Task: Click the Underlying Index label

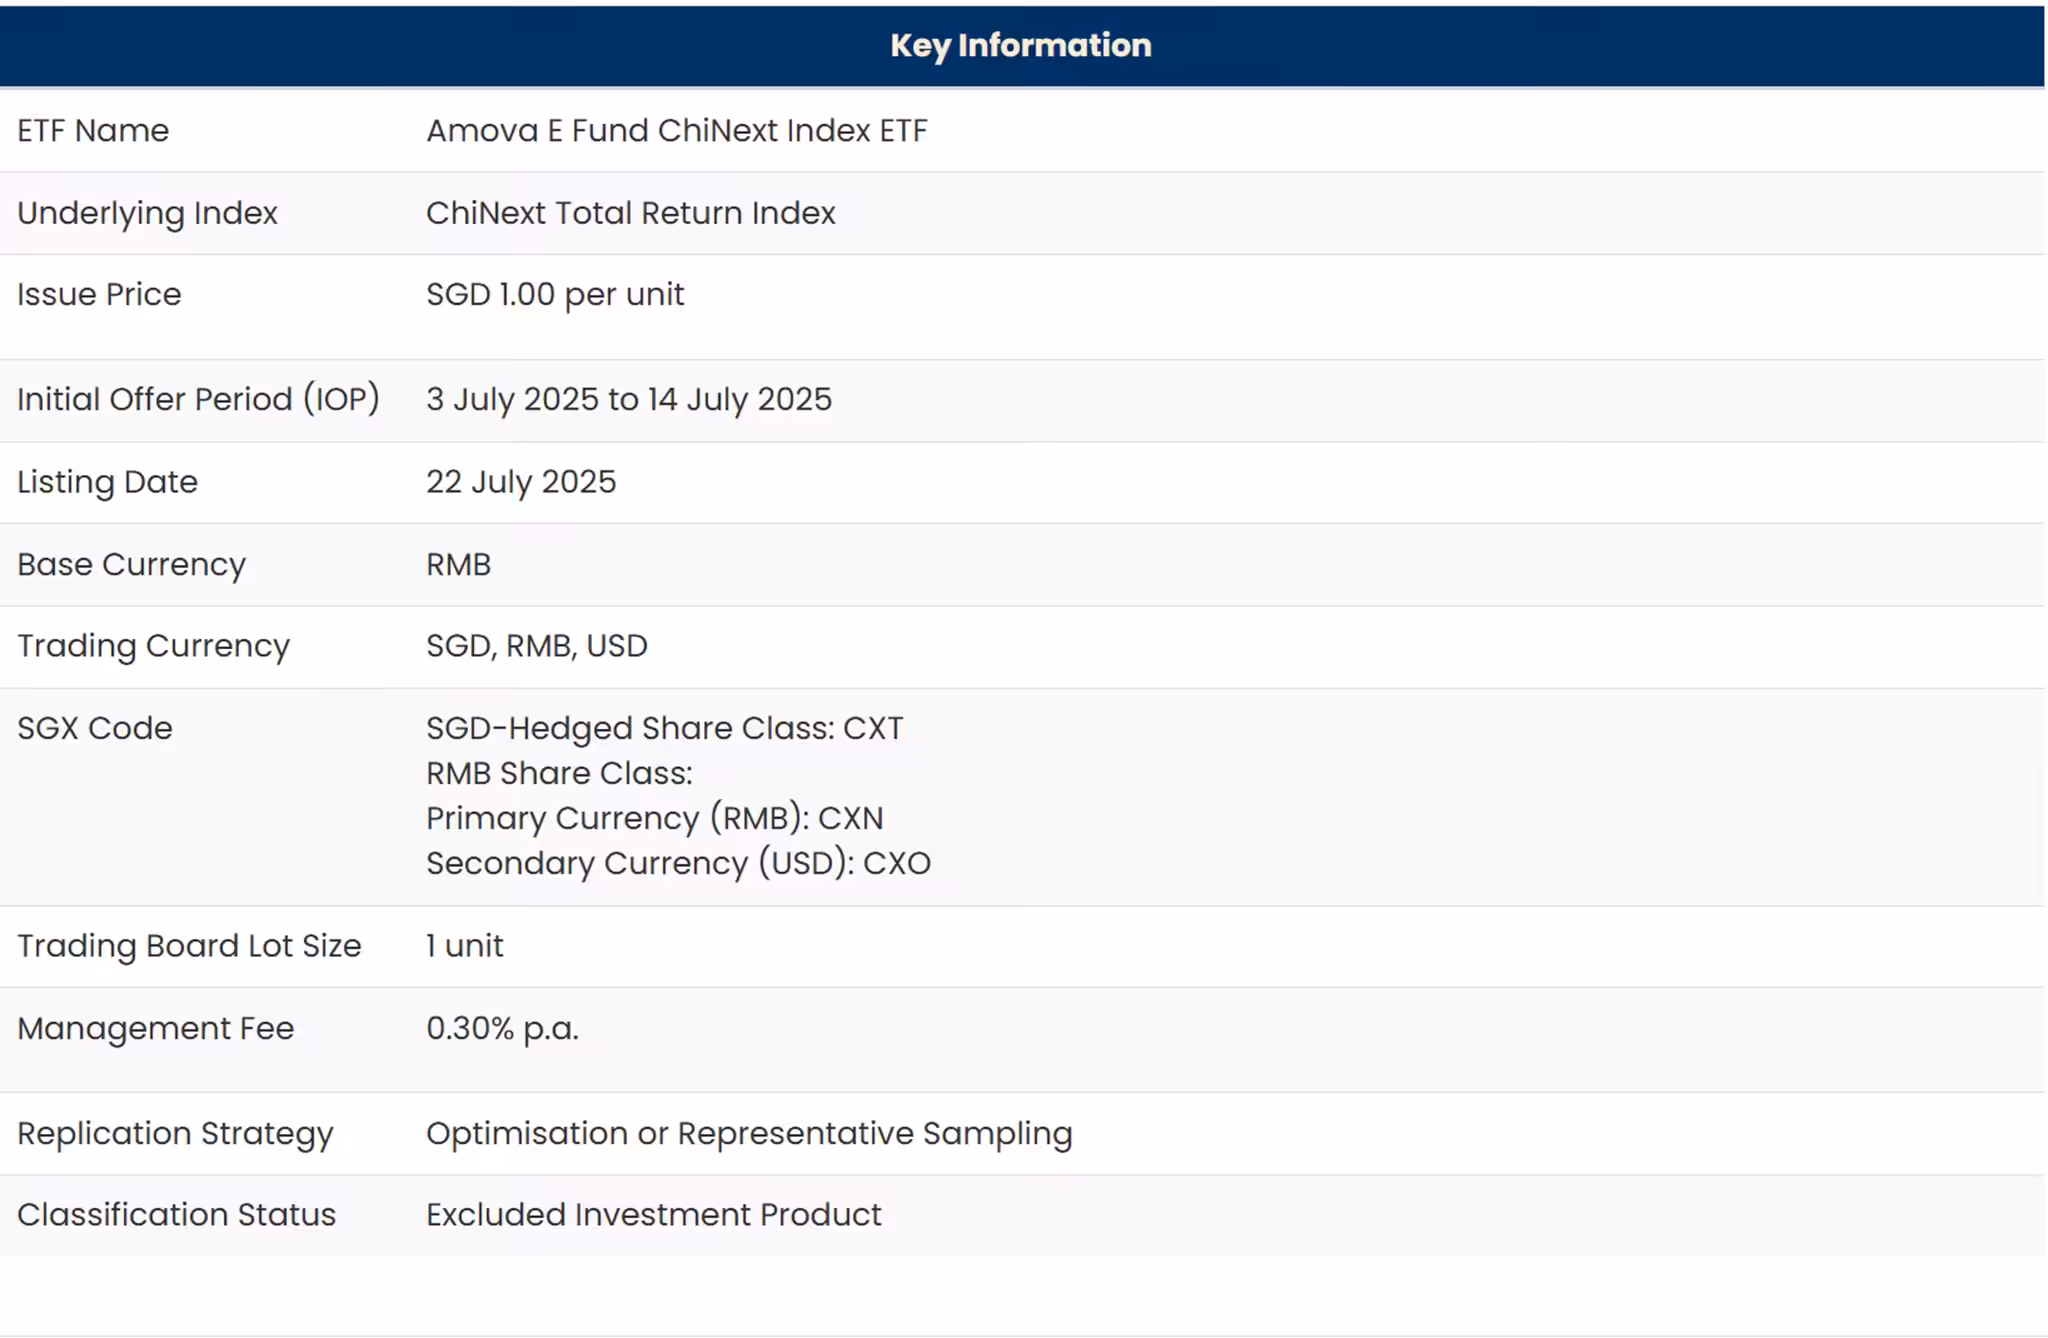Action: (x=147, y=213)
